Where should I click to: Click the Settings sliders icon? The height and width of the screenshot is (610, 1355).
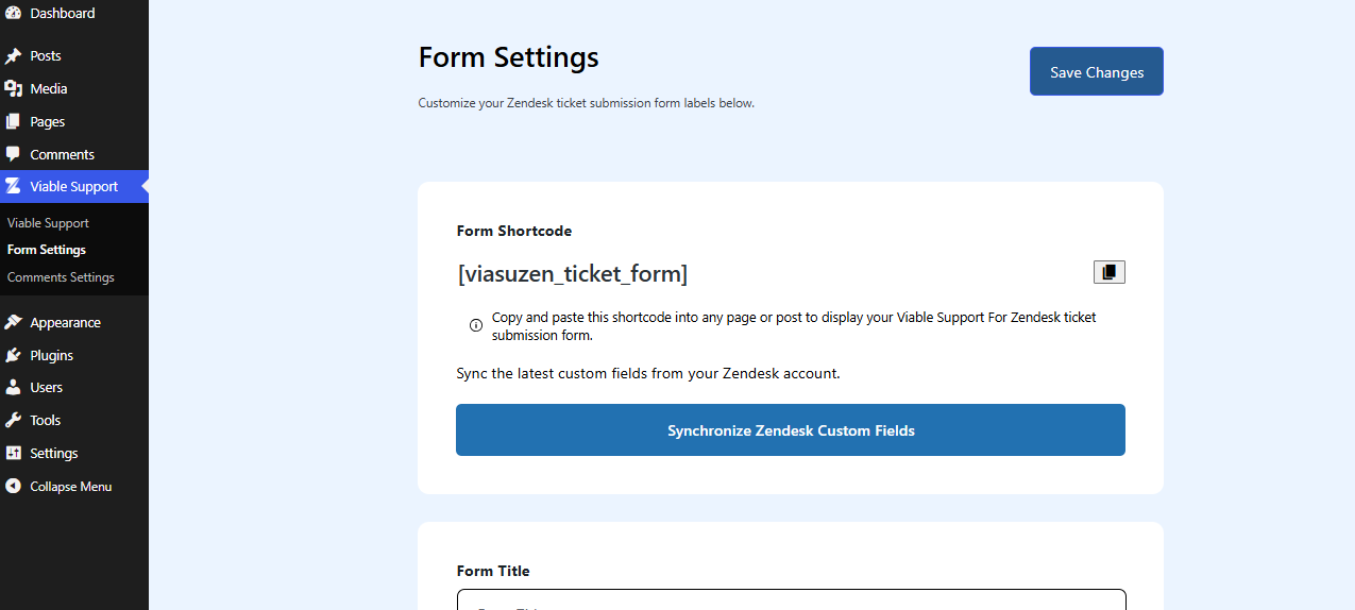point(13,453)
